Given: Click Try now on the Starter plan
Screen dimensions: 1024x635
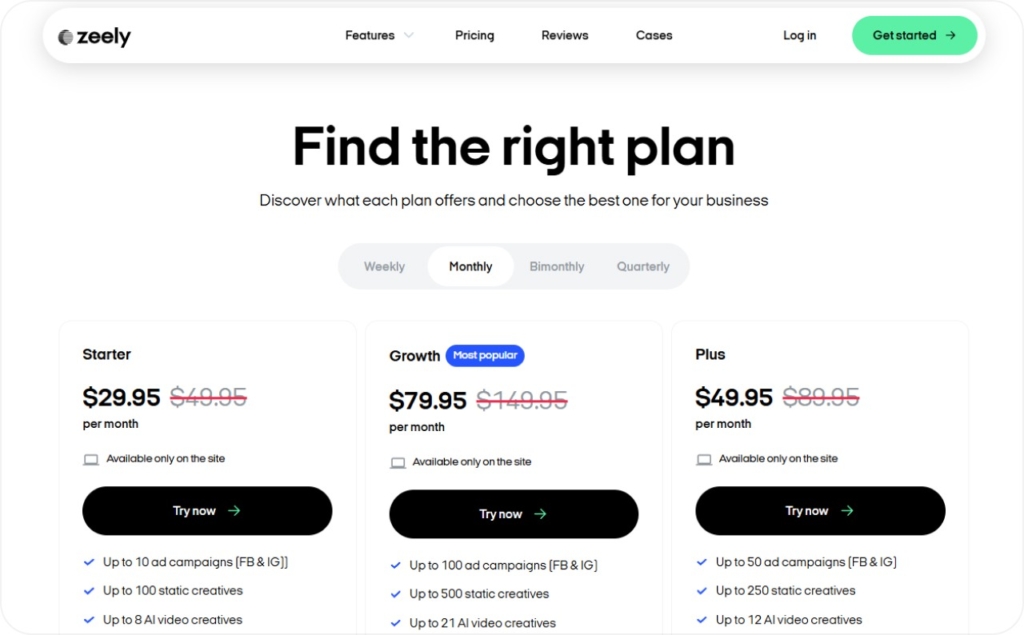Looking at the screenshot, I should (x=206, y=511).
